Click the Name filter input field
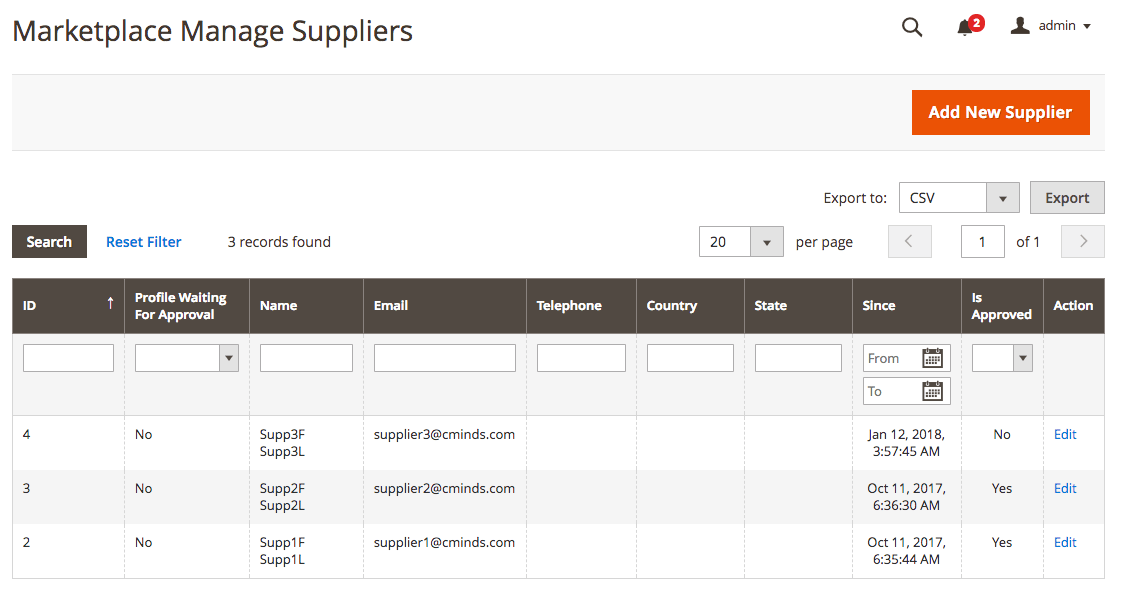Screen dimensions: 1123x599 coord(306,358)
